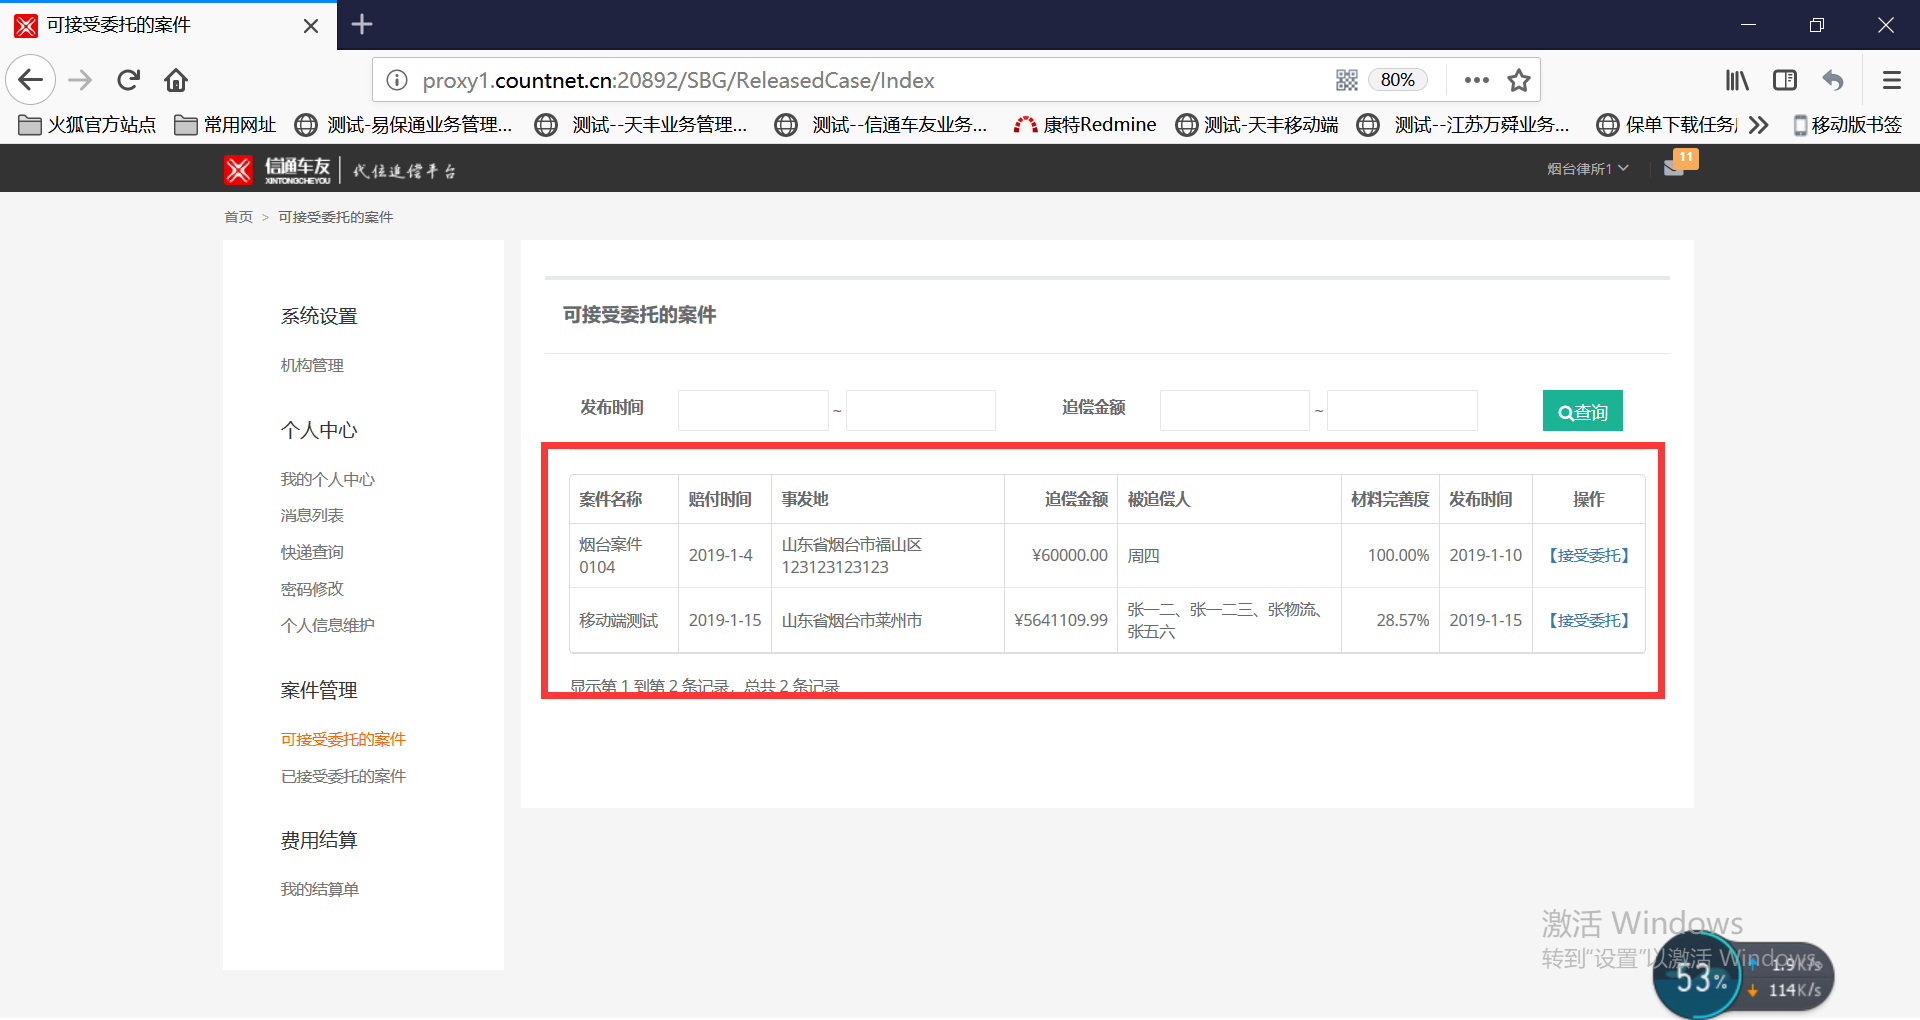Open 个人信息维护 sidebar item
The width and height of the screenshot is (1920, 1020).
tap(328, 626)
